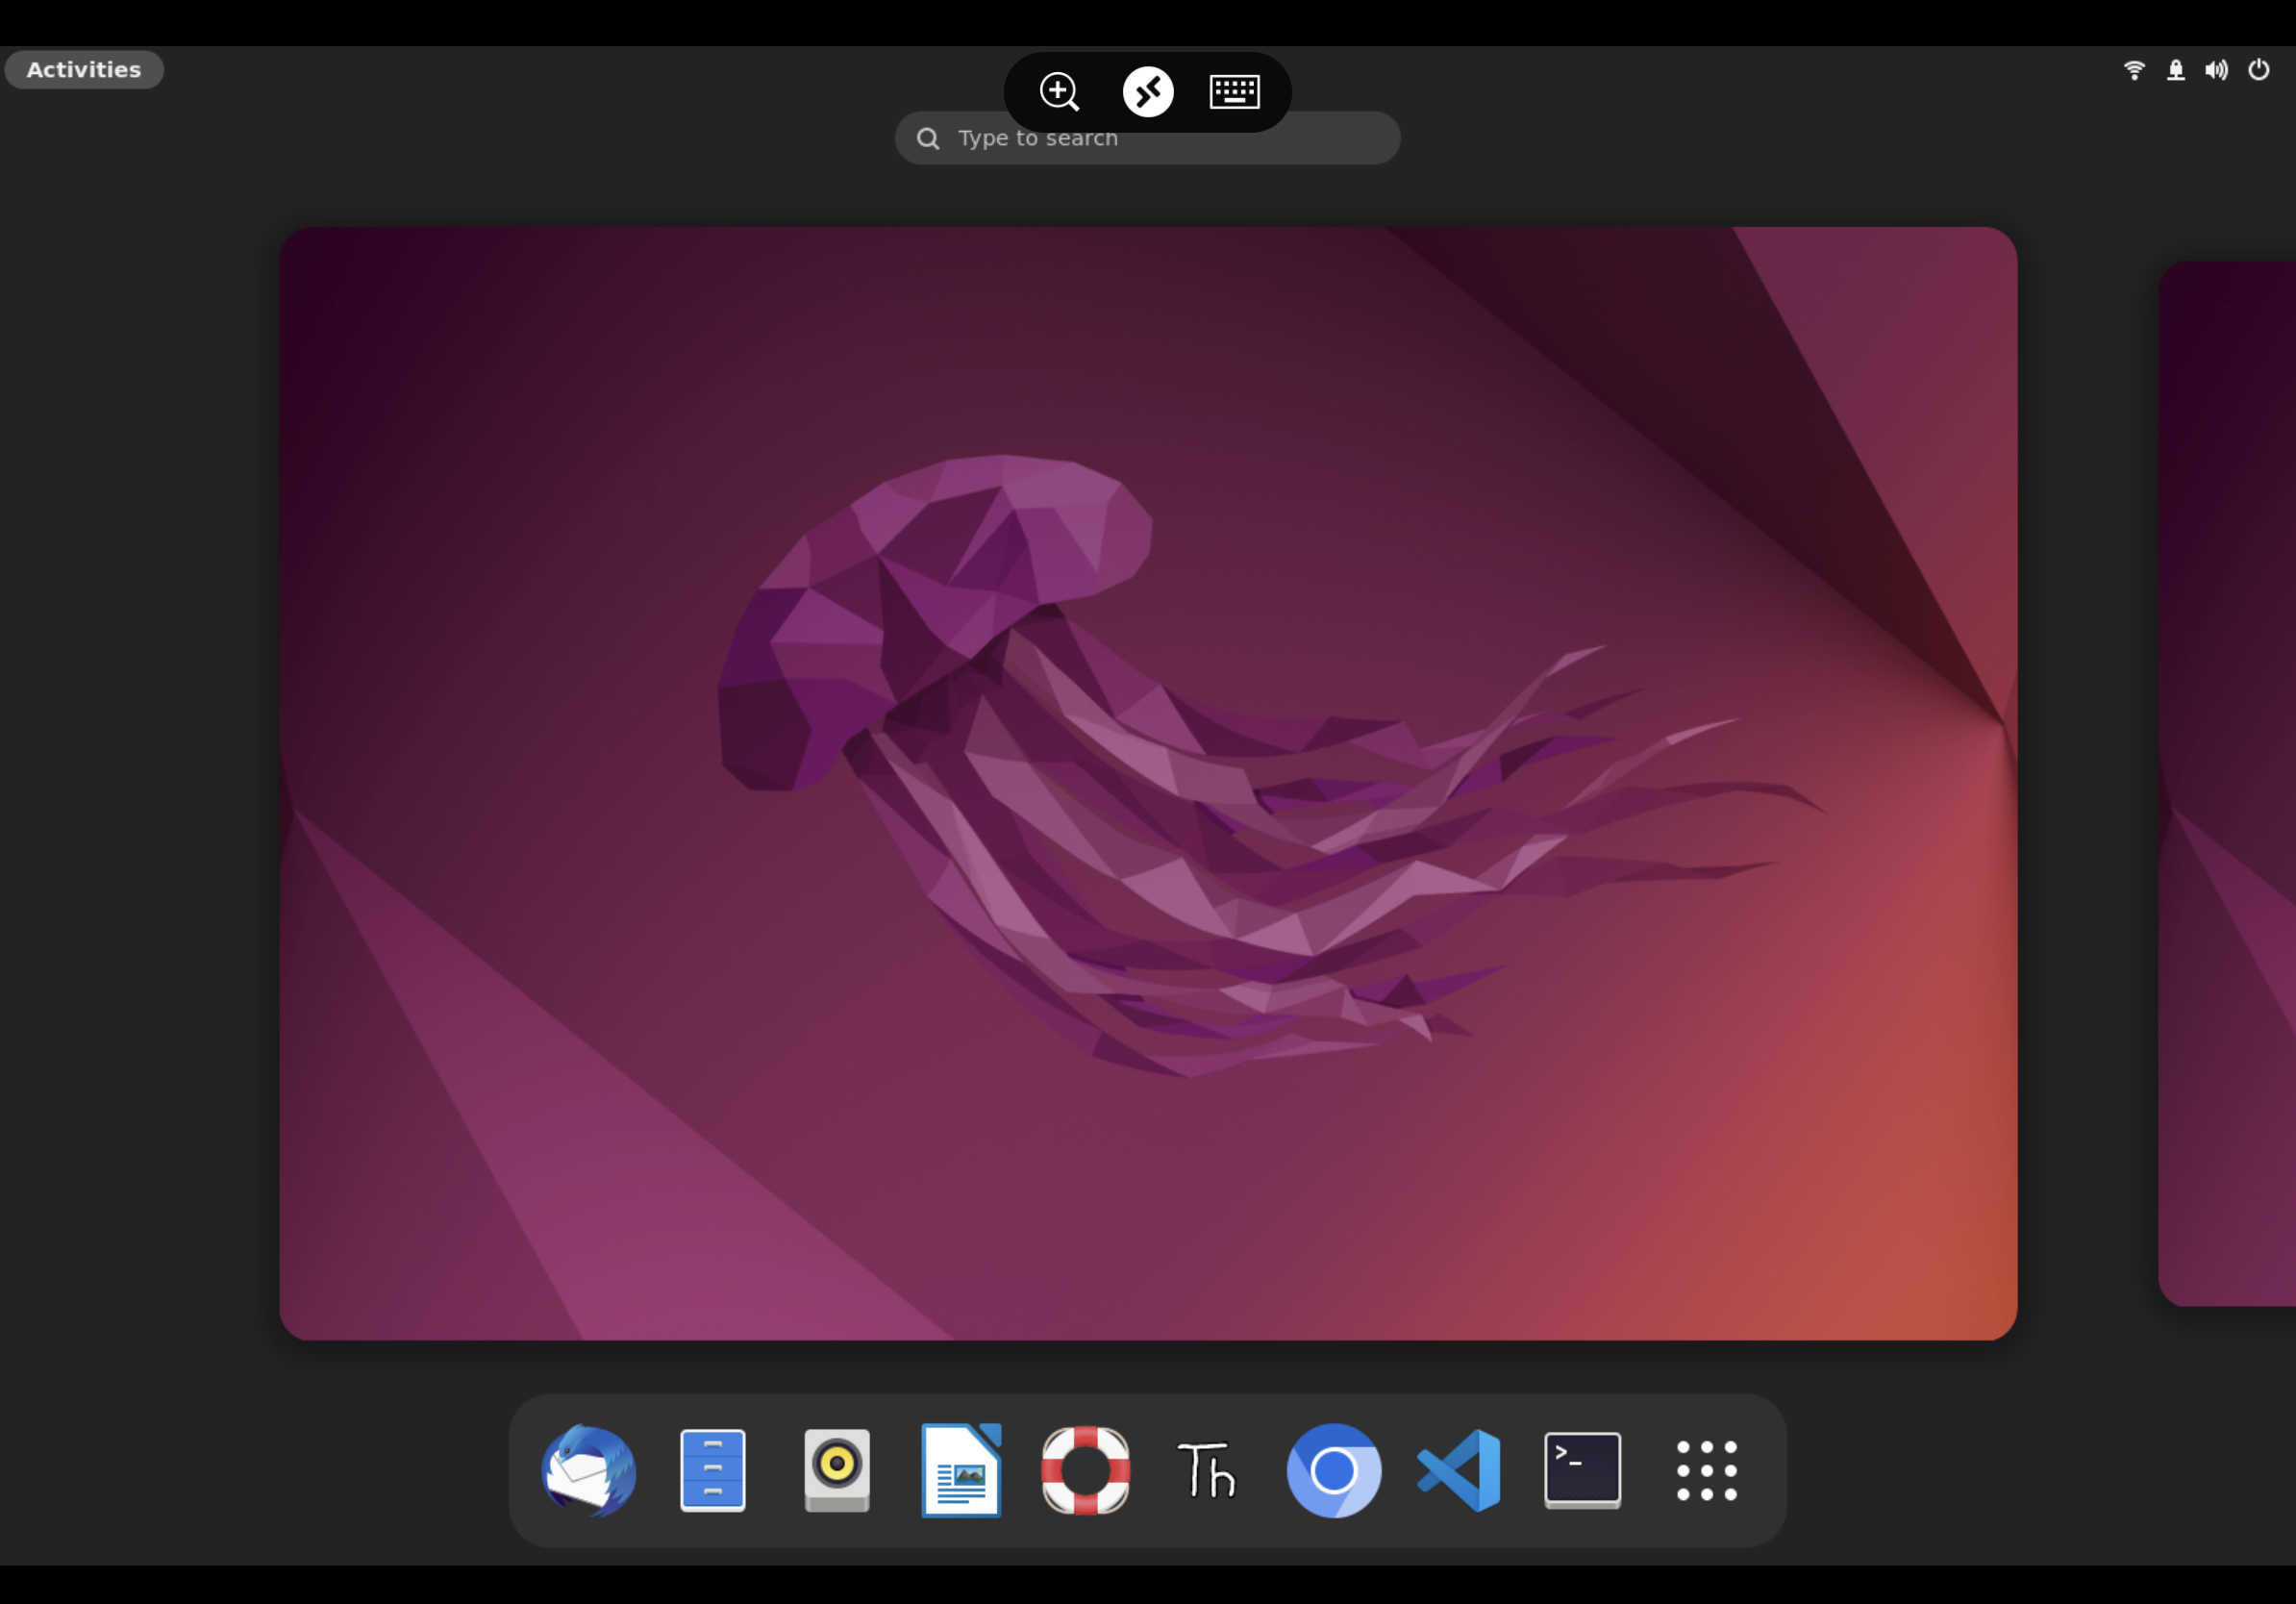The height and width of the screenshot is (1604, 2296).
Task: Click the remote desktop overlay icon
Action: pos(1147,92)
